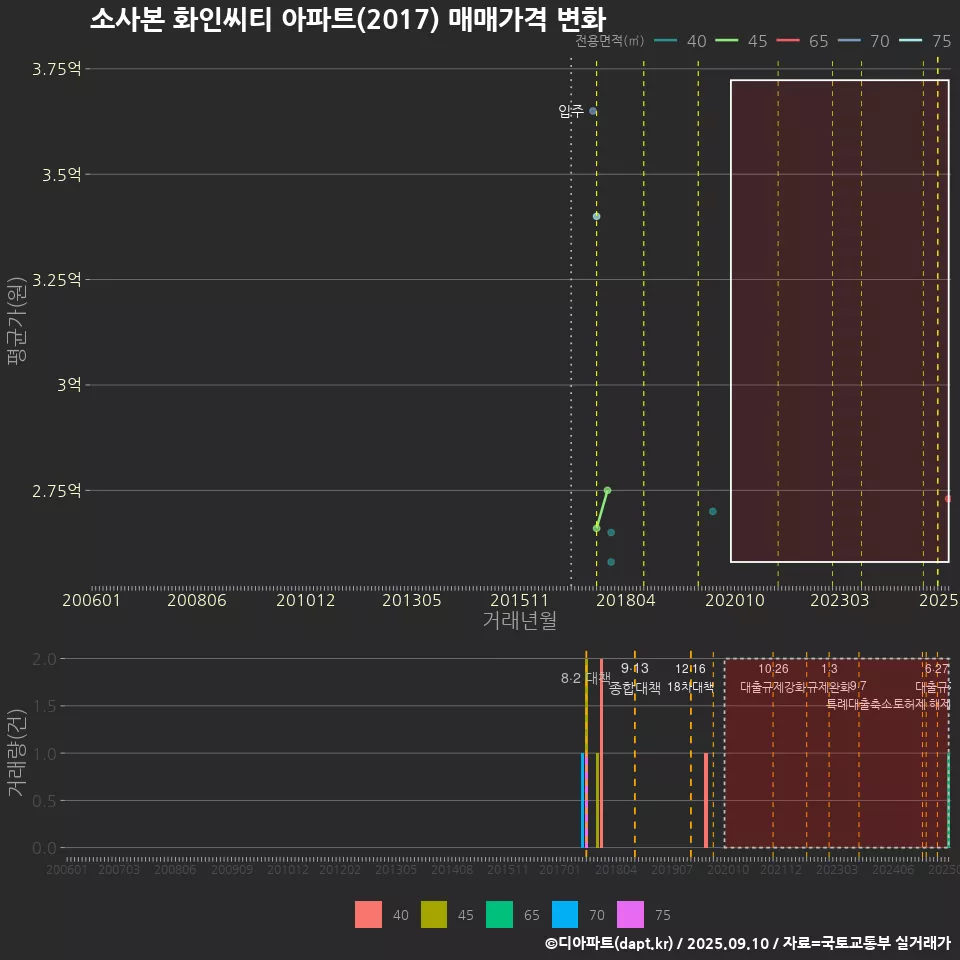Click the green 65 swatch in bottom legend
The width and height of the screenshot is (960, 960).
499,915
